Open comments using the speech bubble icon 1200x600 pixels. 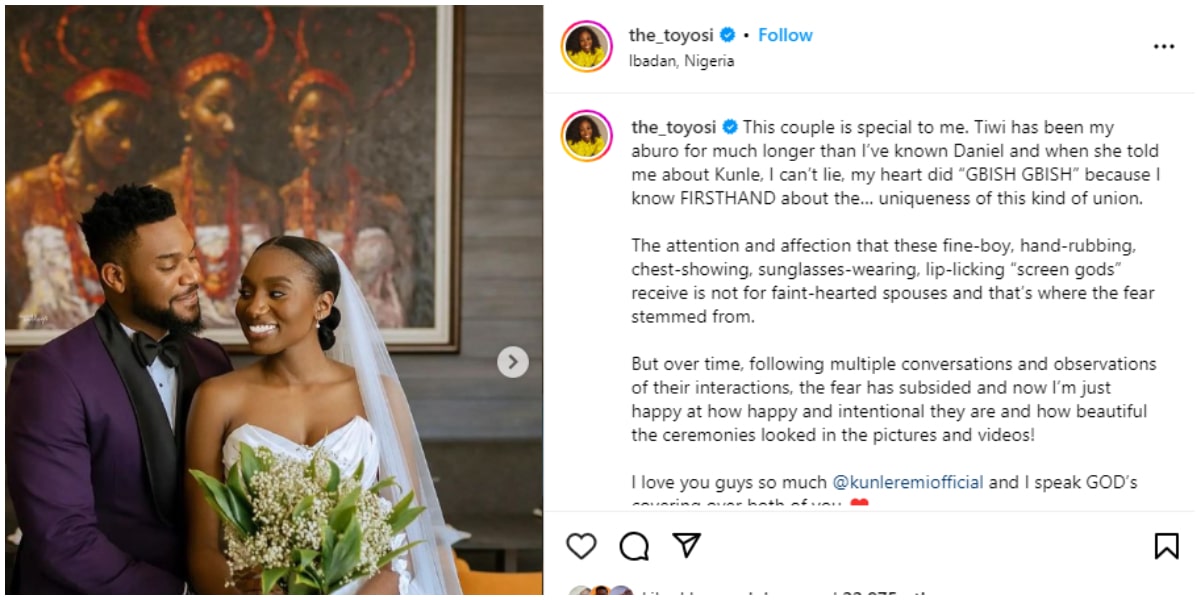click(634, 545)
